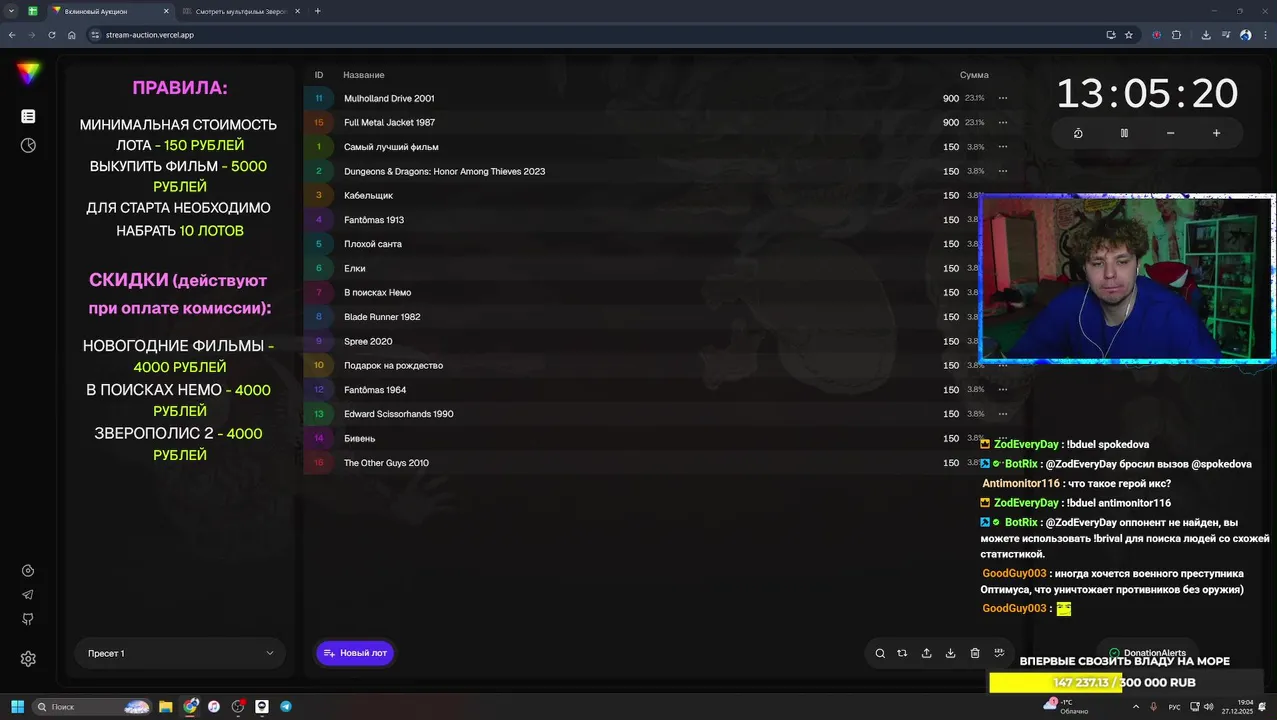Subtract time with the minus button
This screenshot has height=720, width=1277.
pyautogui.click(x=1170, y=133)
